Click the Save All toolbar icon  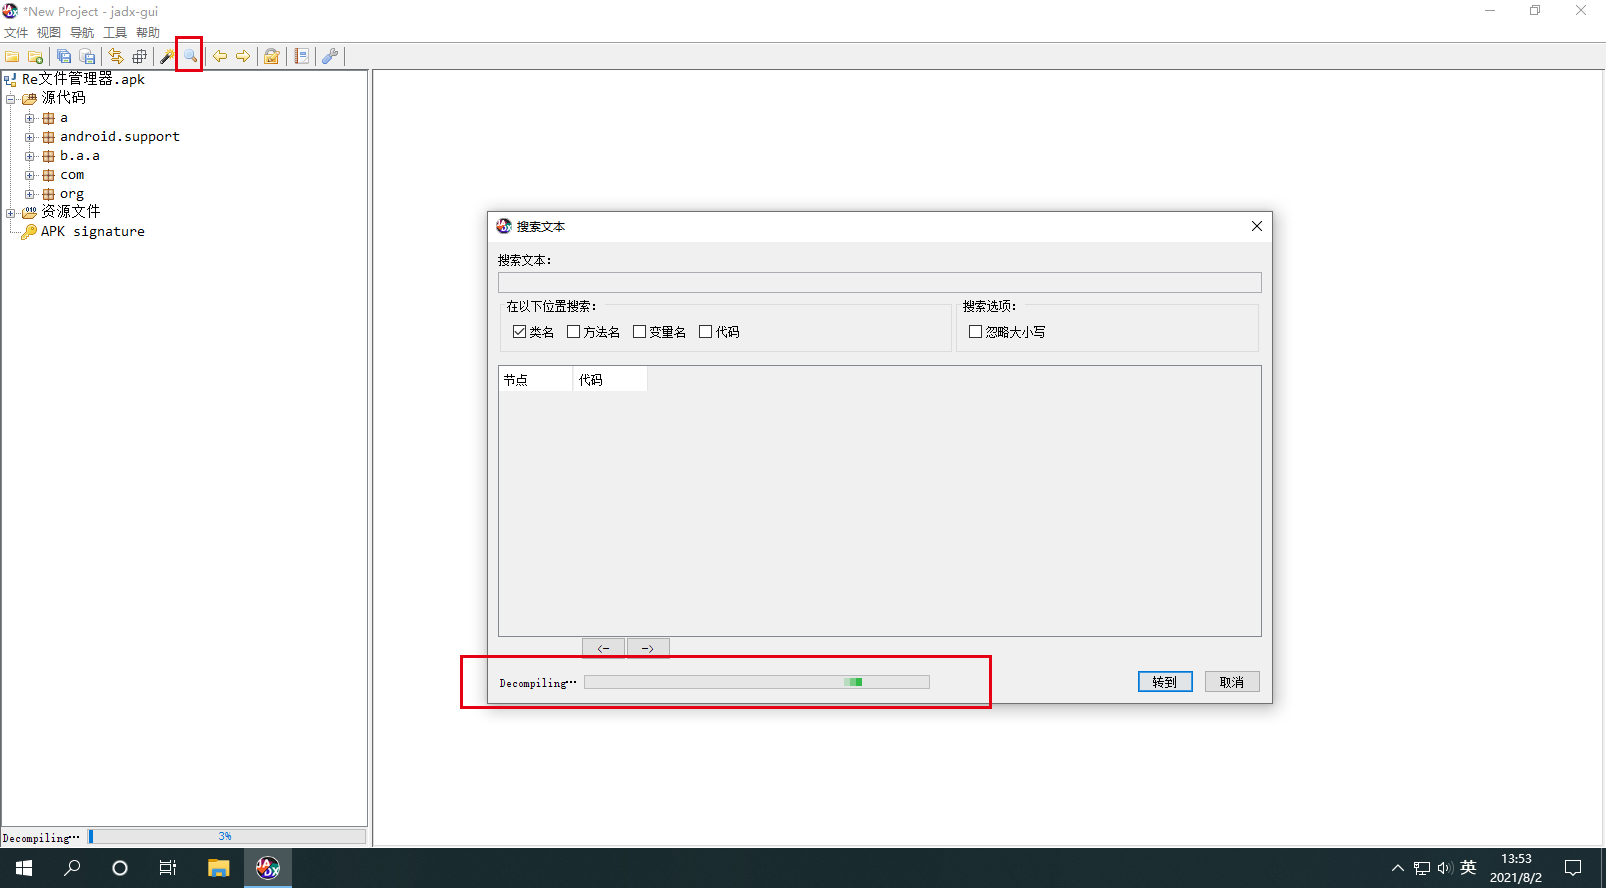pos(64,56)
